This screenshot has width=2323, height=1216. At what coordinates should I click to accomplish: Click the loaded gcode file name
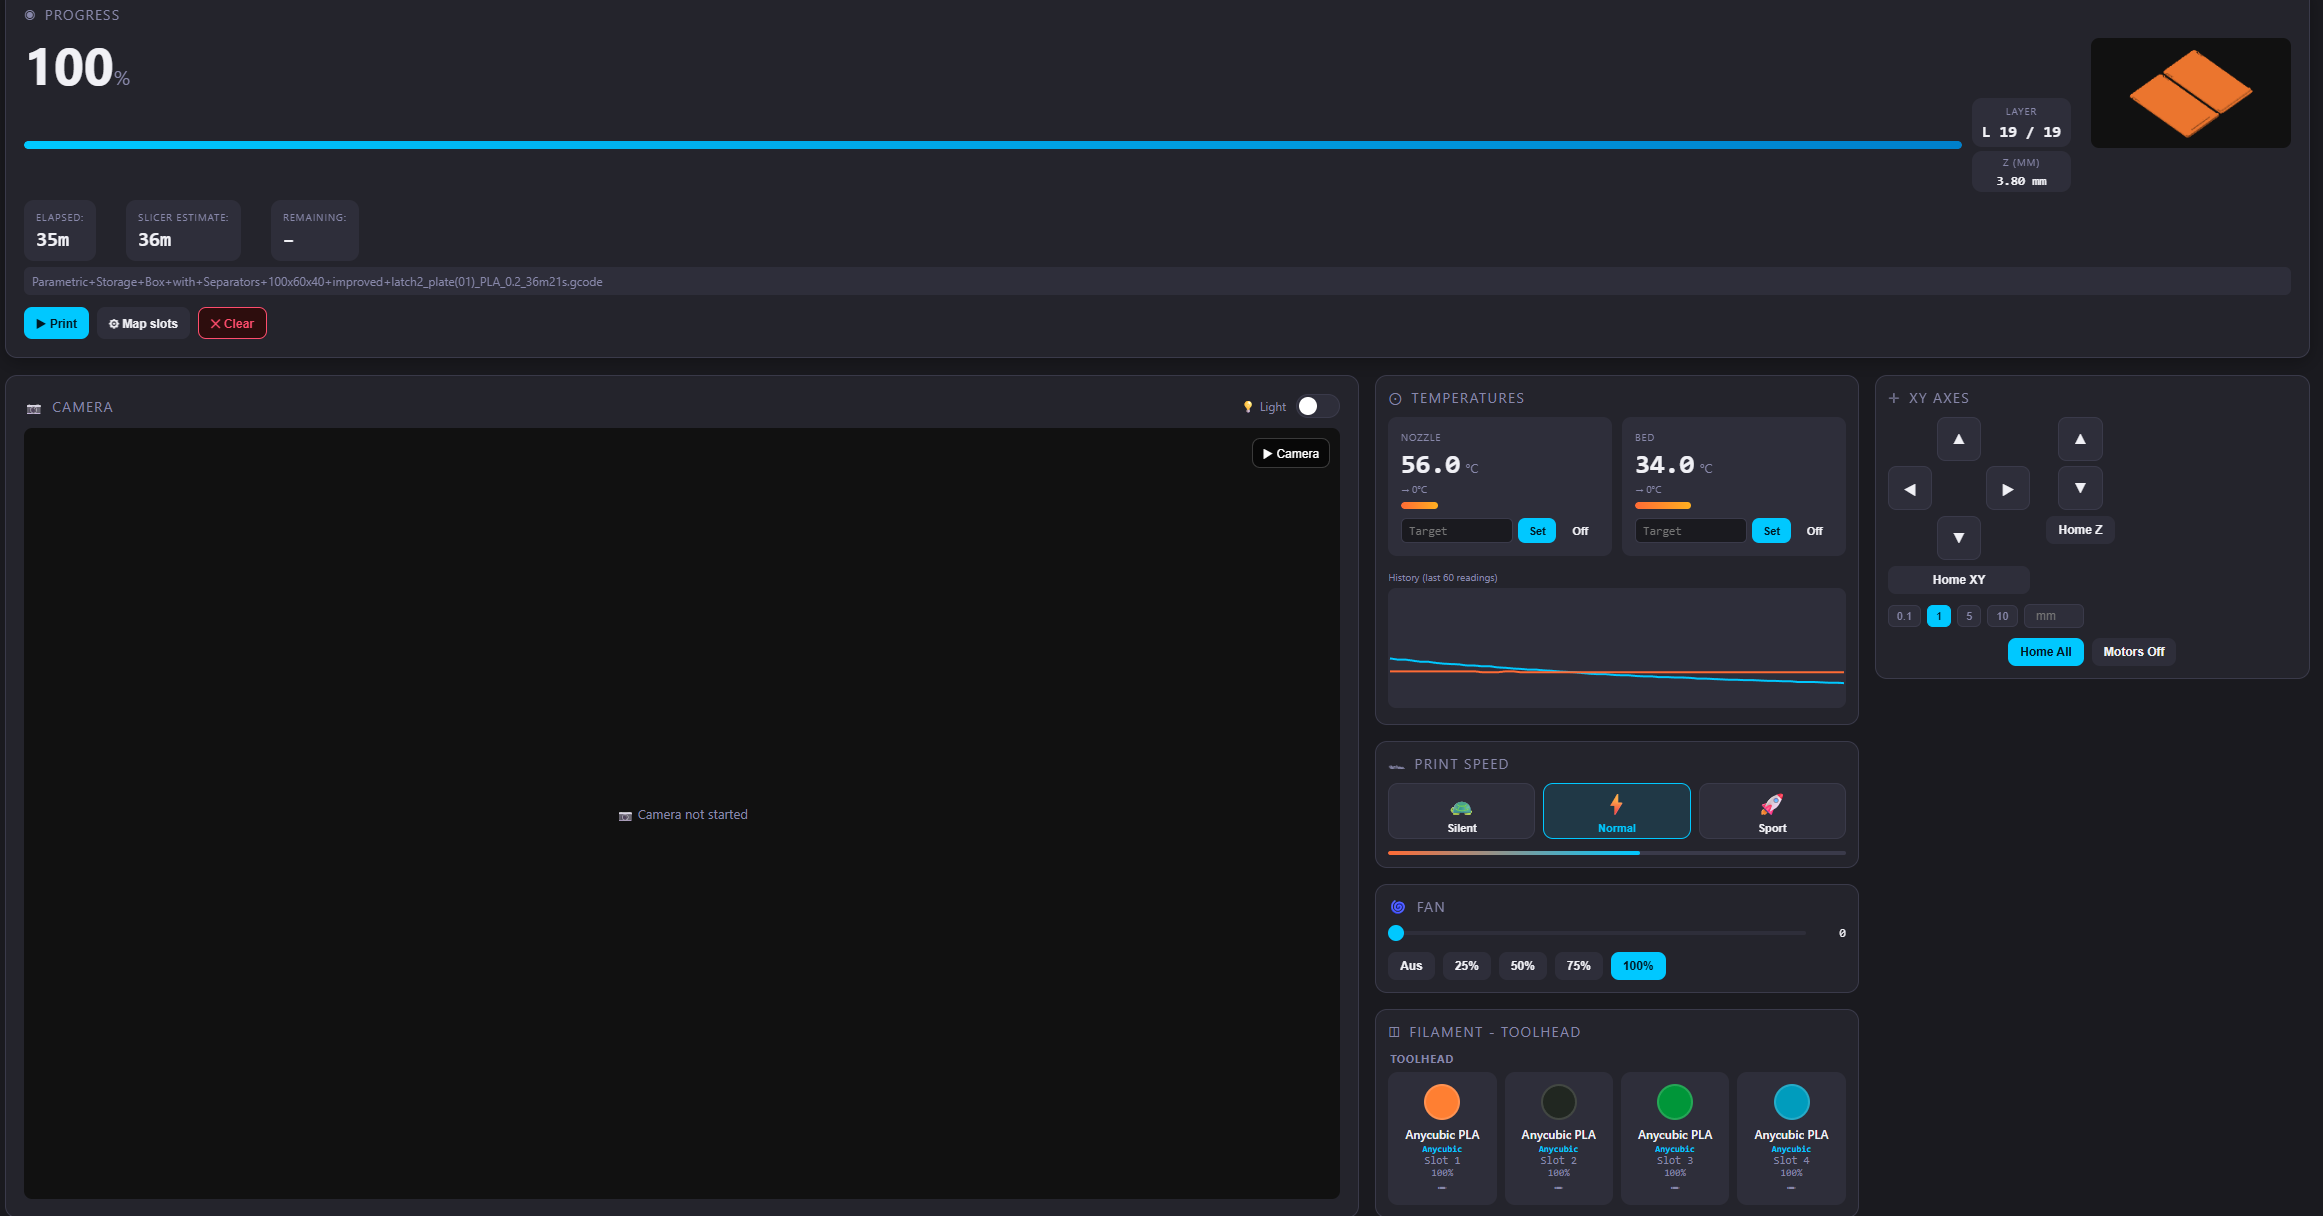point(317,282)
